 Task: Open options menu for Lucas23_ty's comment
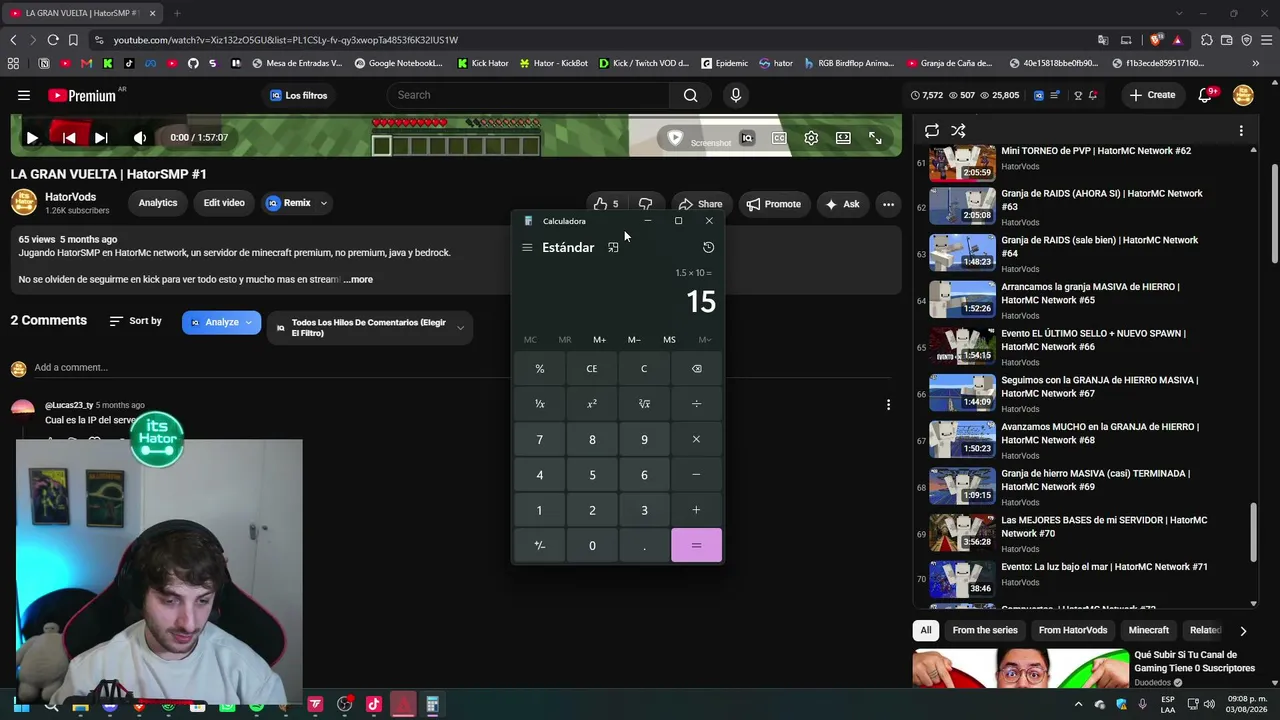point(888,405)
